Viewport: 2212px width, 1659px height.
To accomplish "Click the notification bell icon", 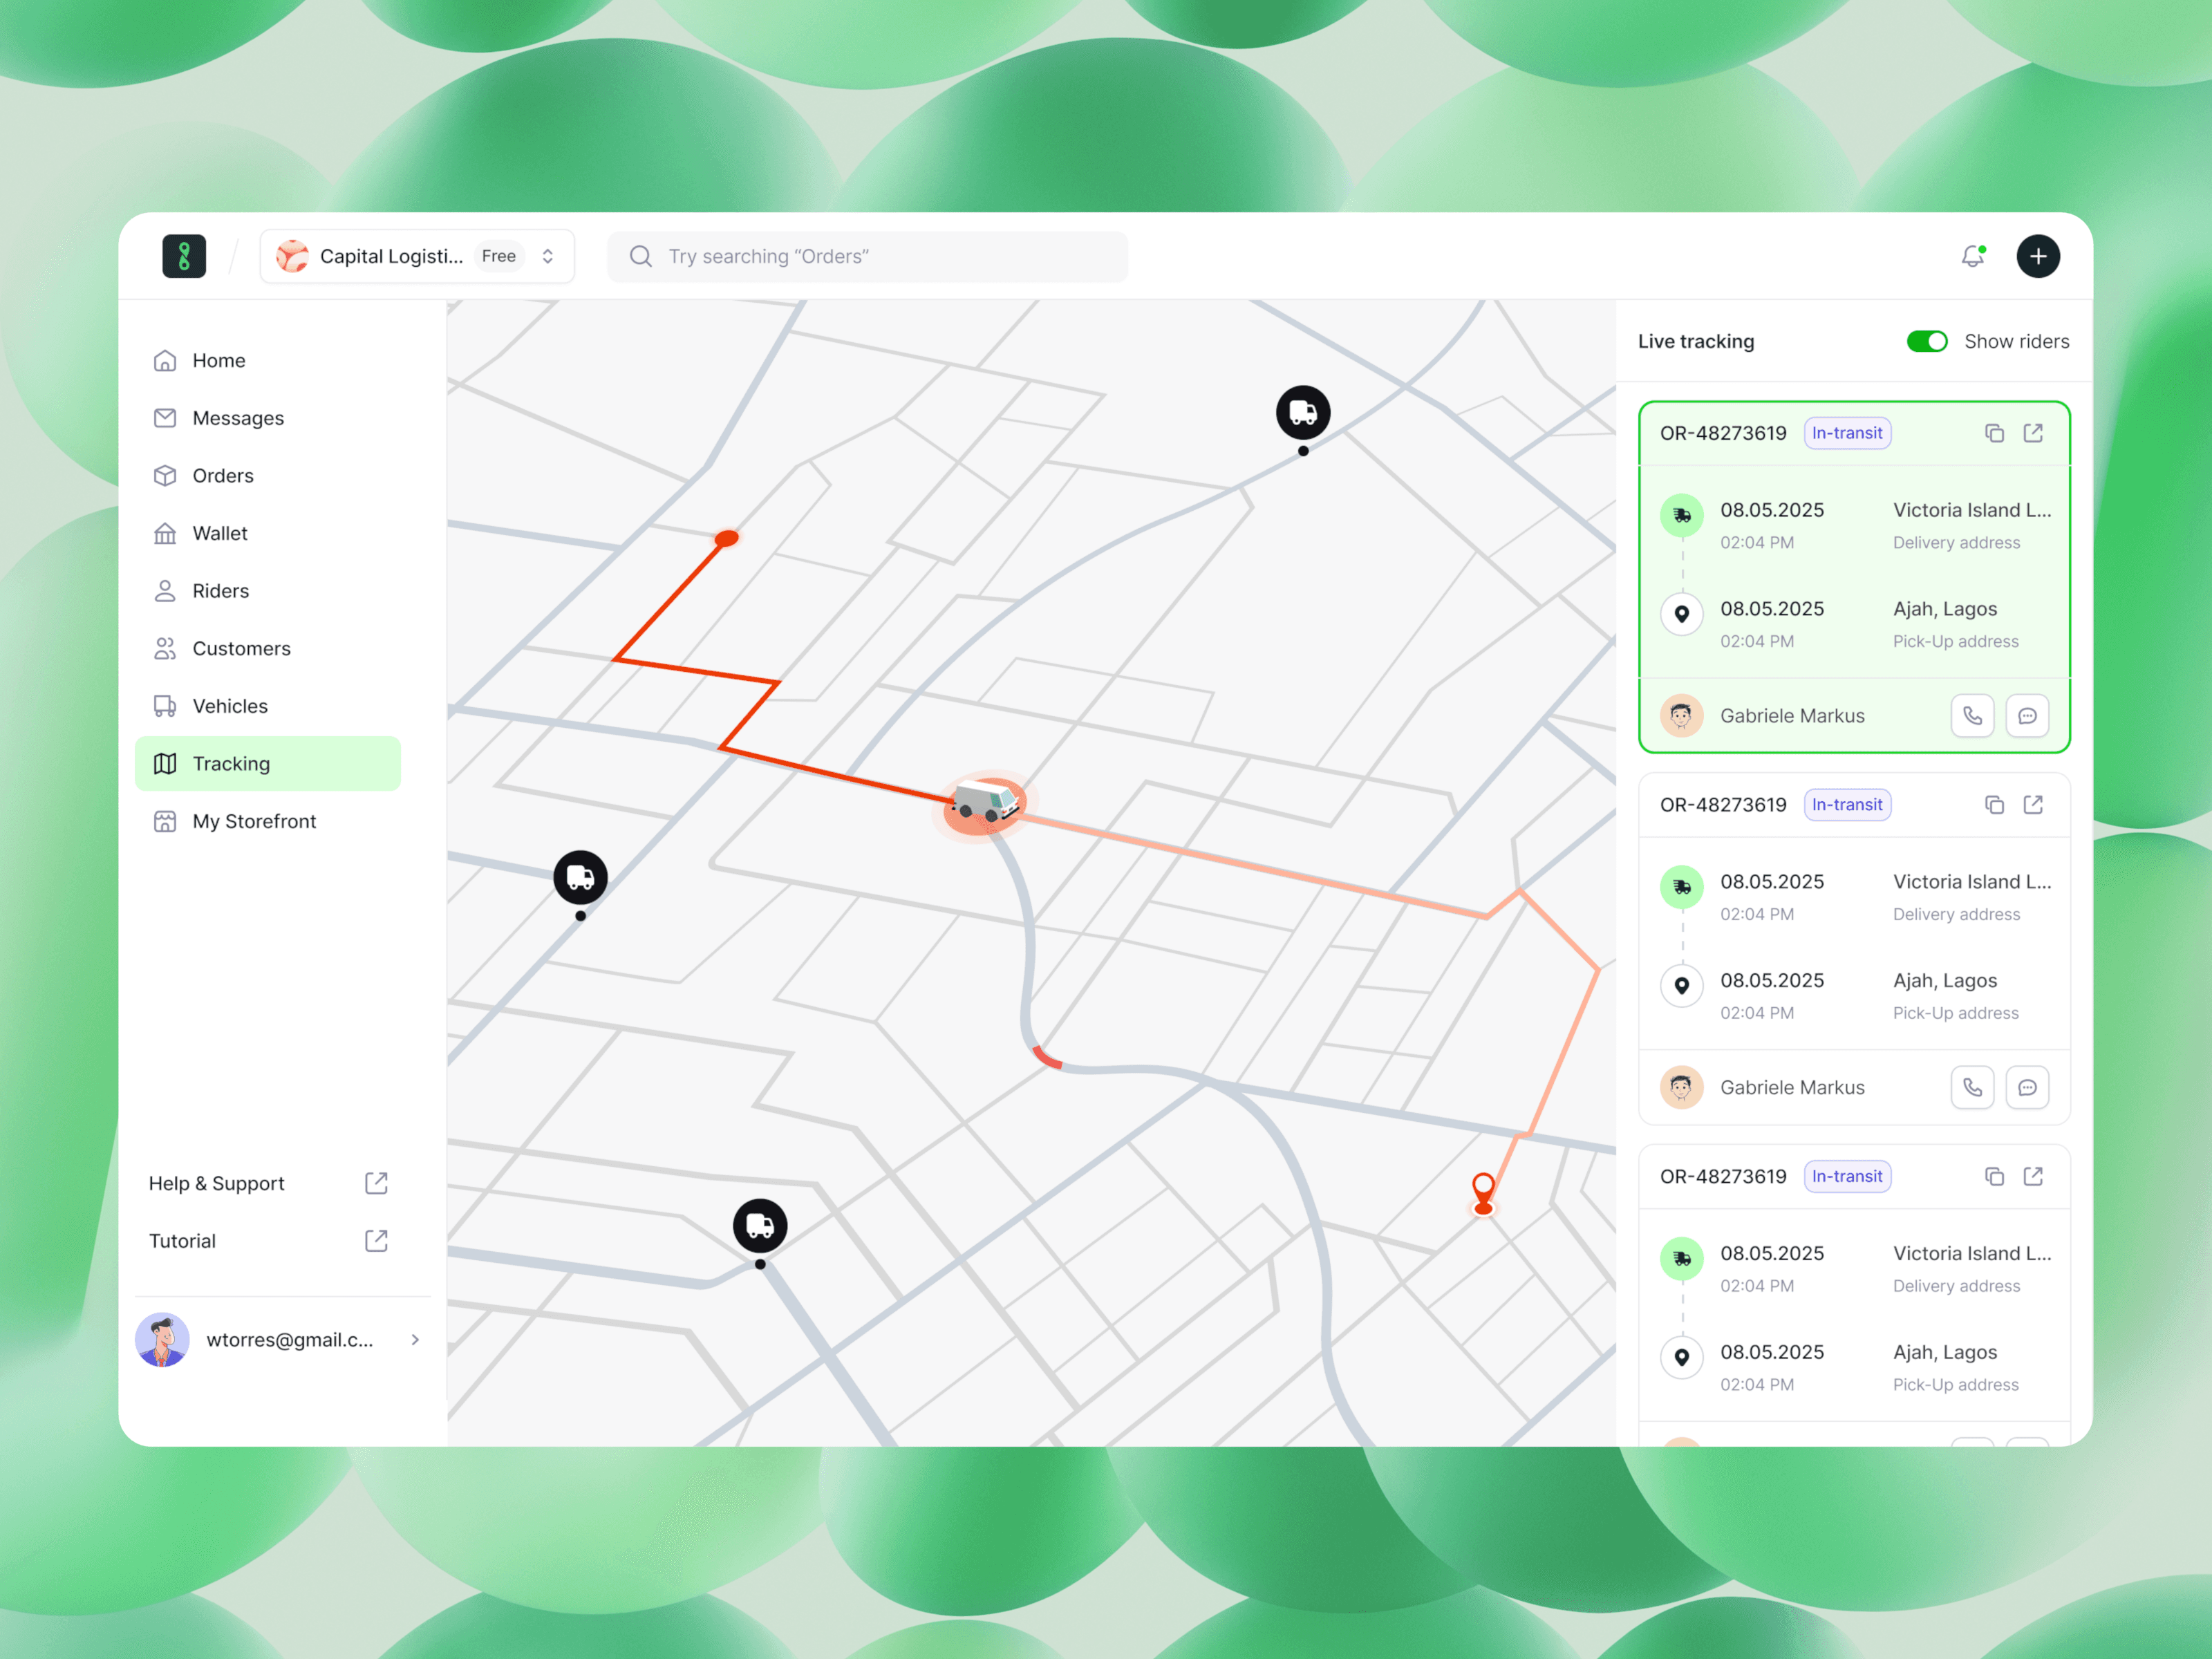I will (1972, 256).
